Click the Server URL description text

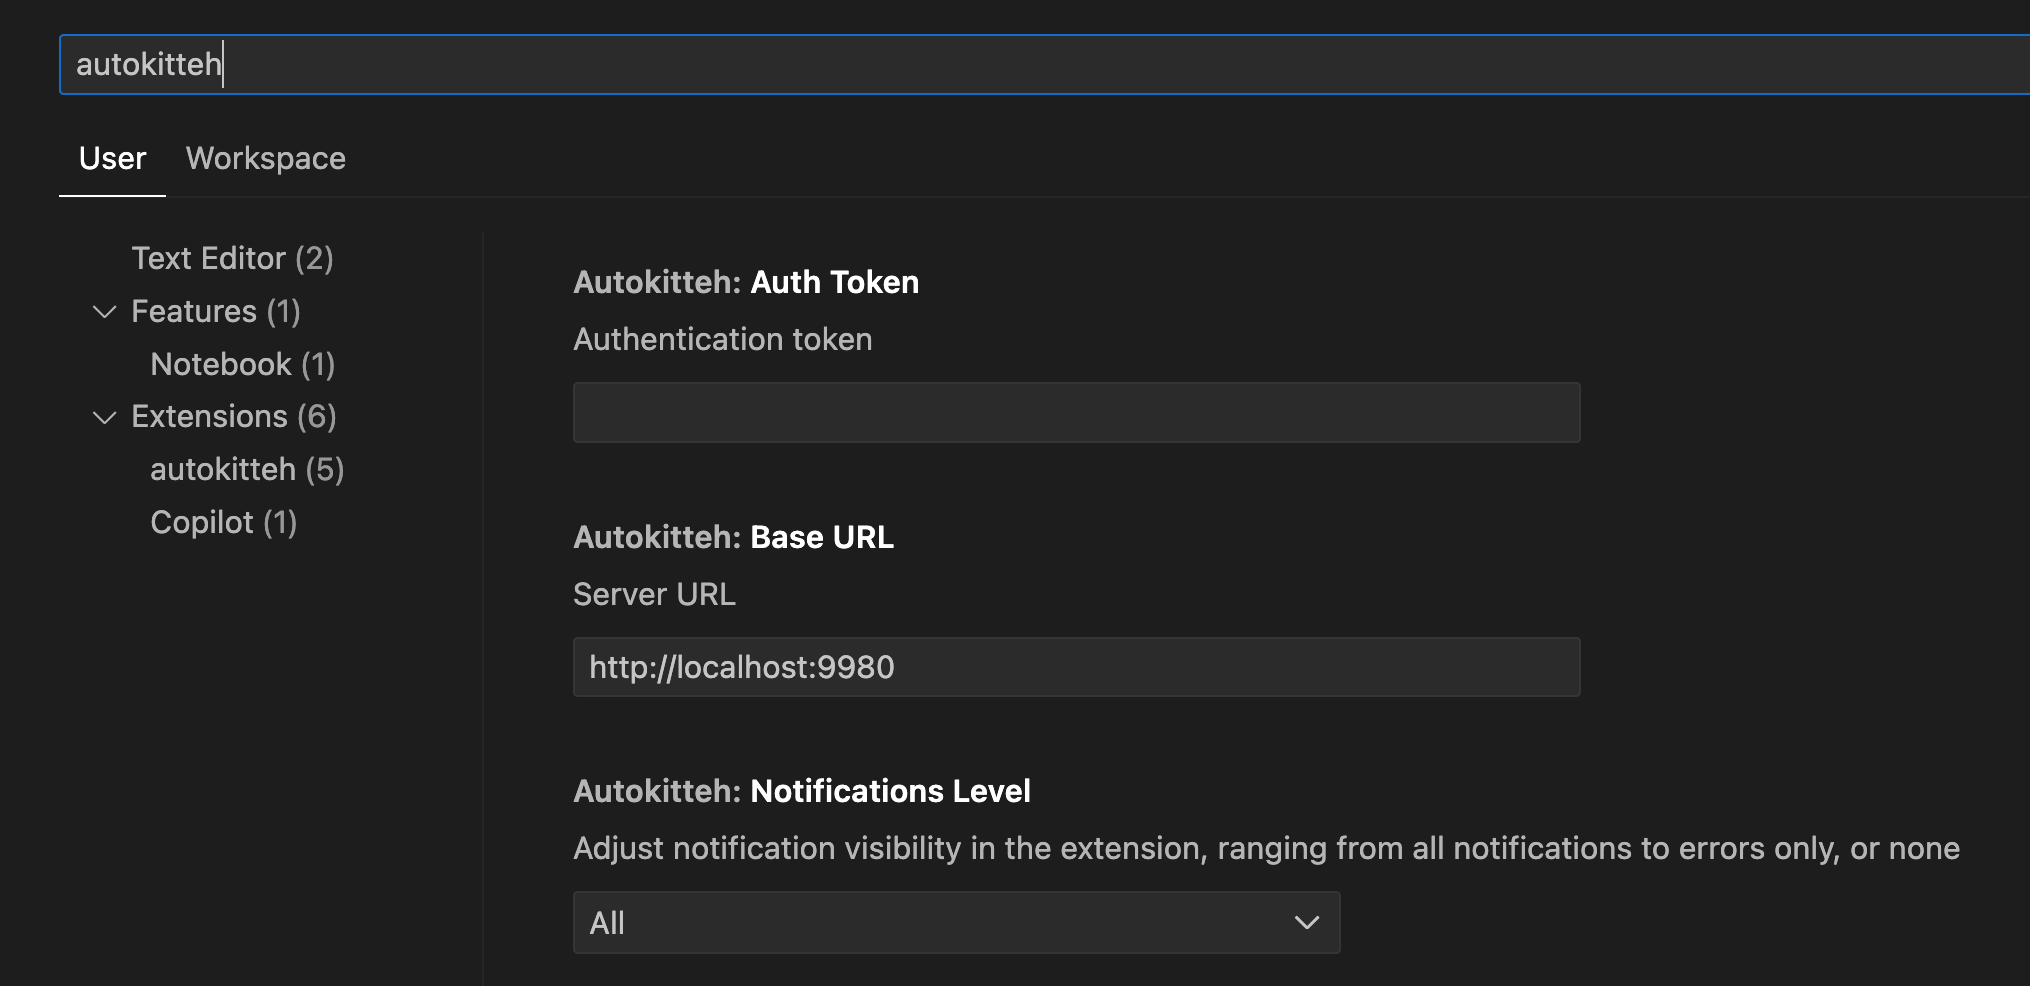pyautogui.click(x=654, y=595)
